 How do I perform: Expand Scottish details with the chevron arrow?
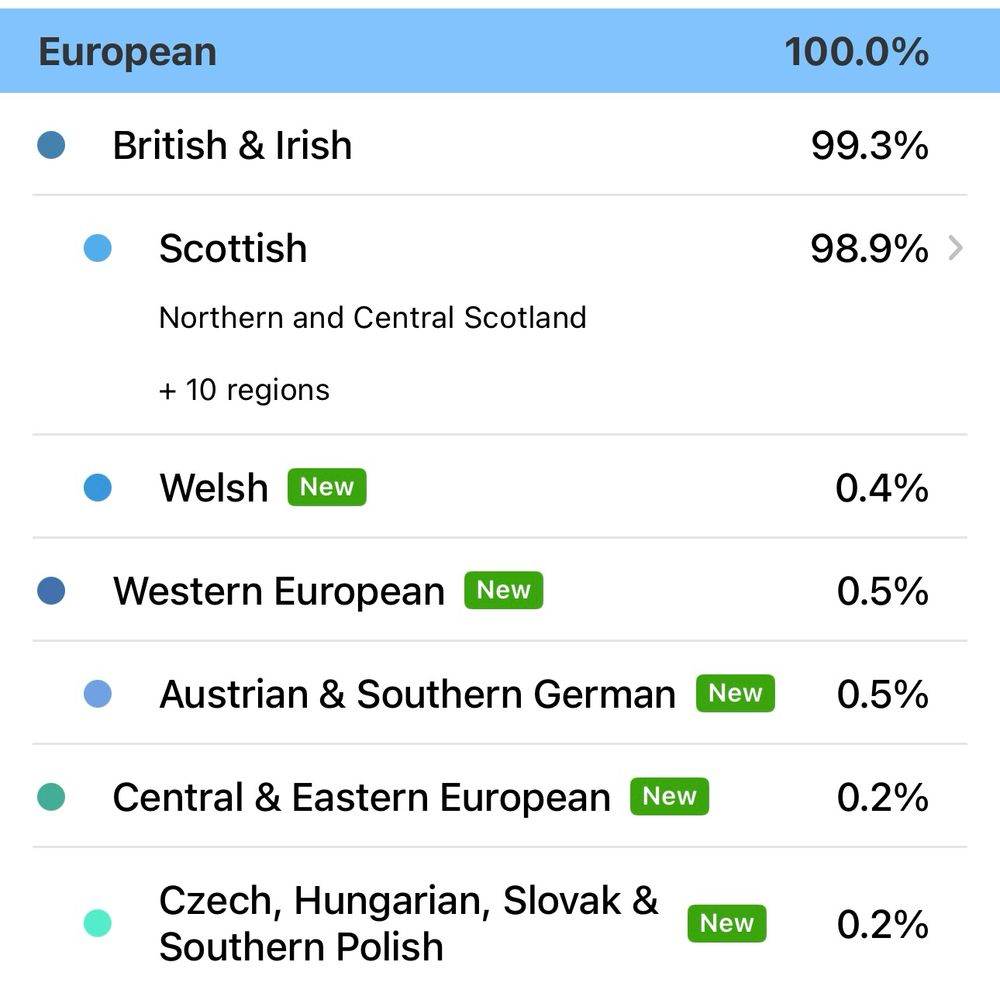coord(955,248)
